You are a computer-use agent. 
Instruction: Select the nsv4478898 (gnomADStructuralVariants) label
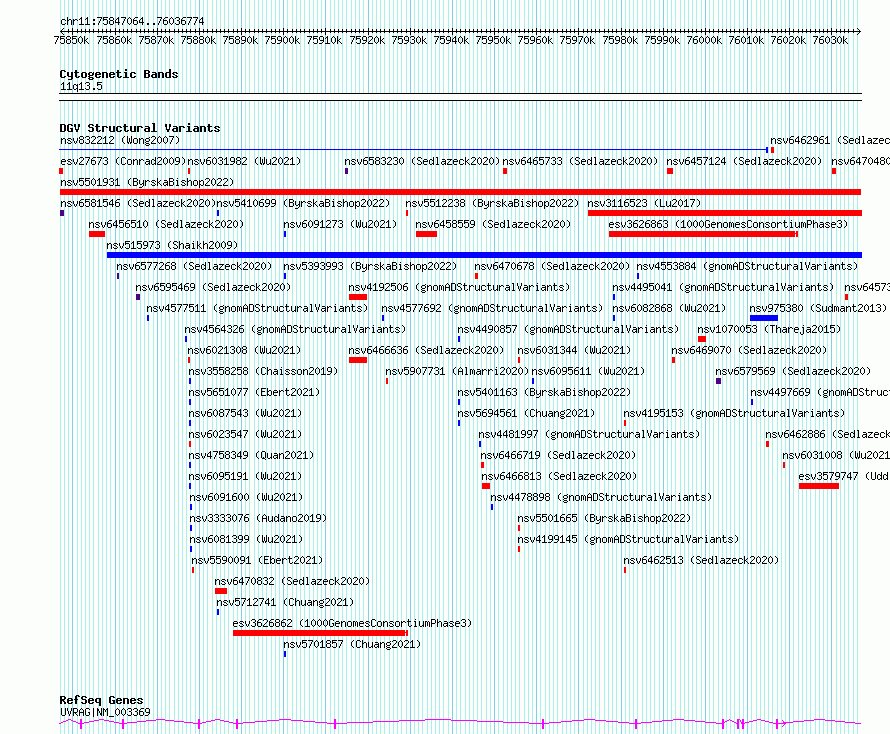click(x=601, y=497)
